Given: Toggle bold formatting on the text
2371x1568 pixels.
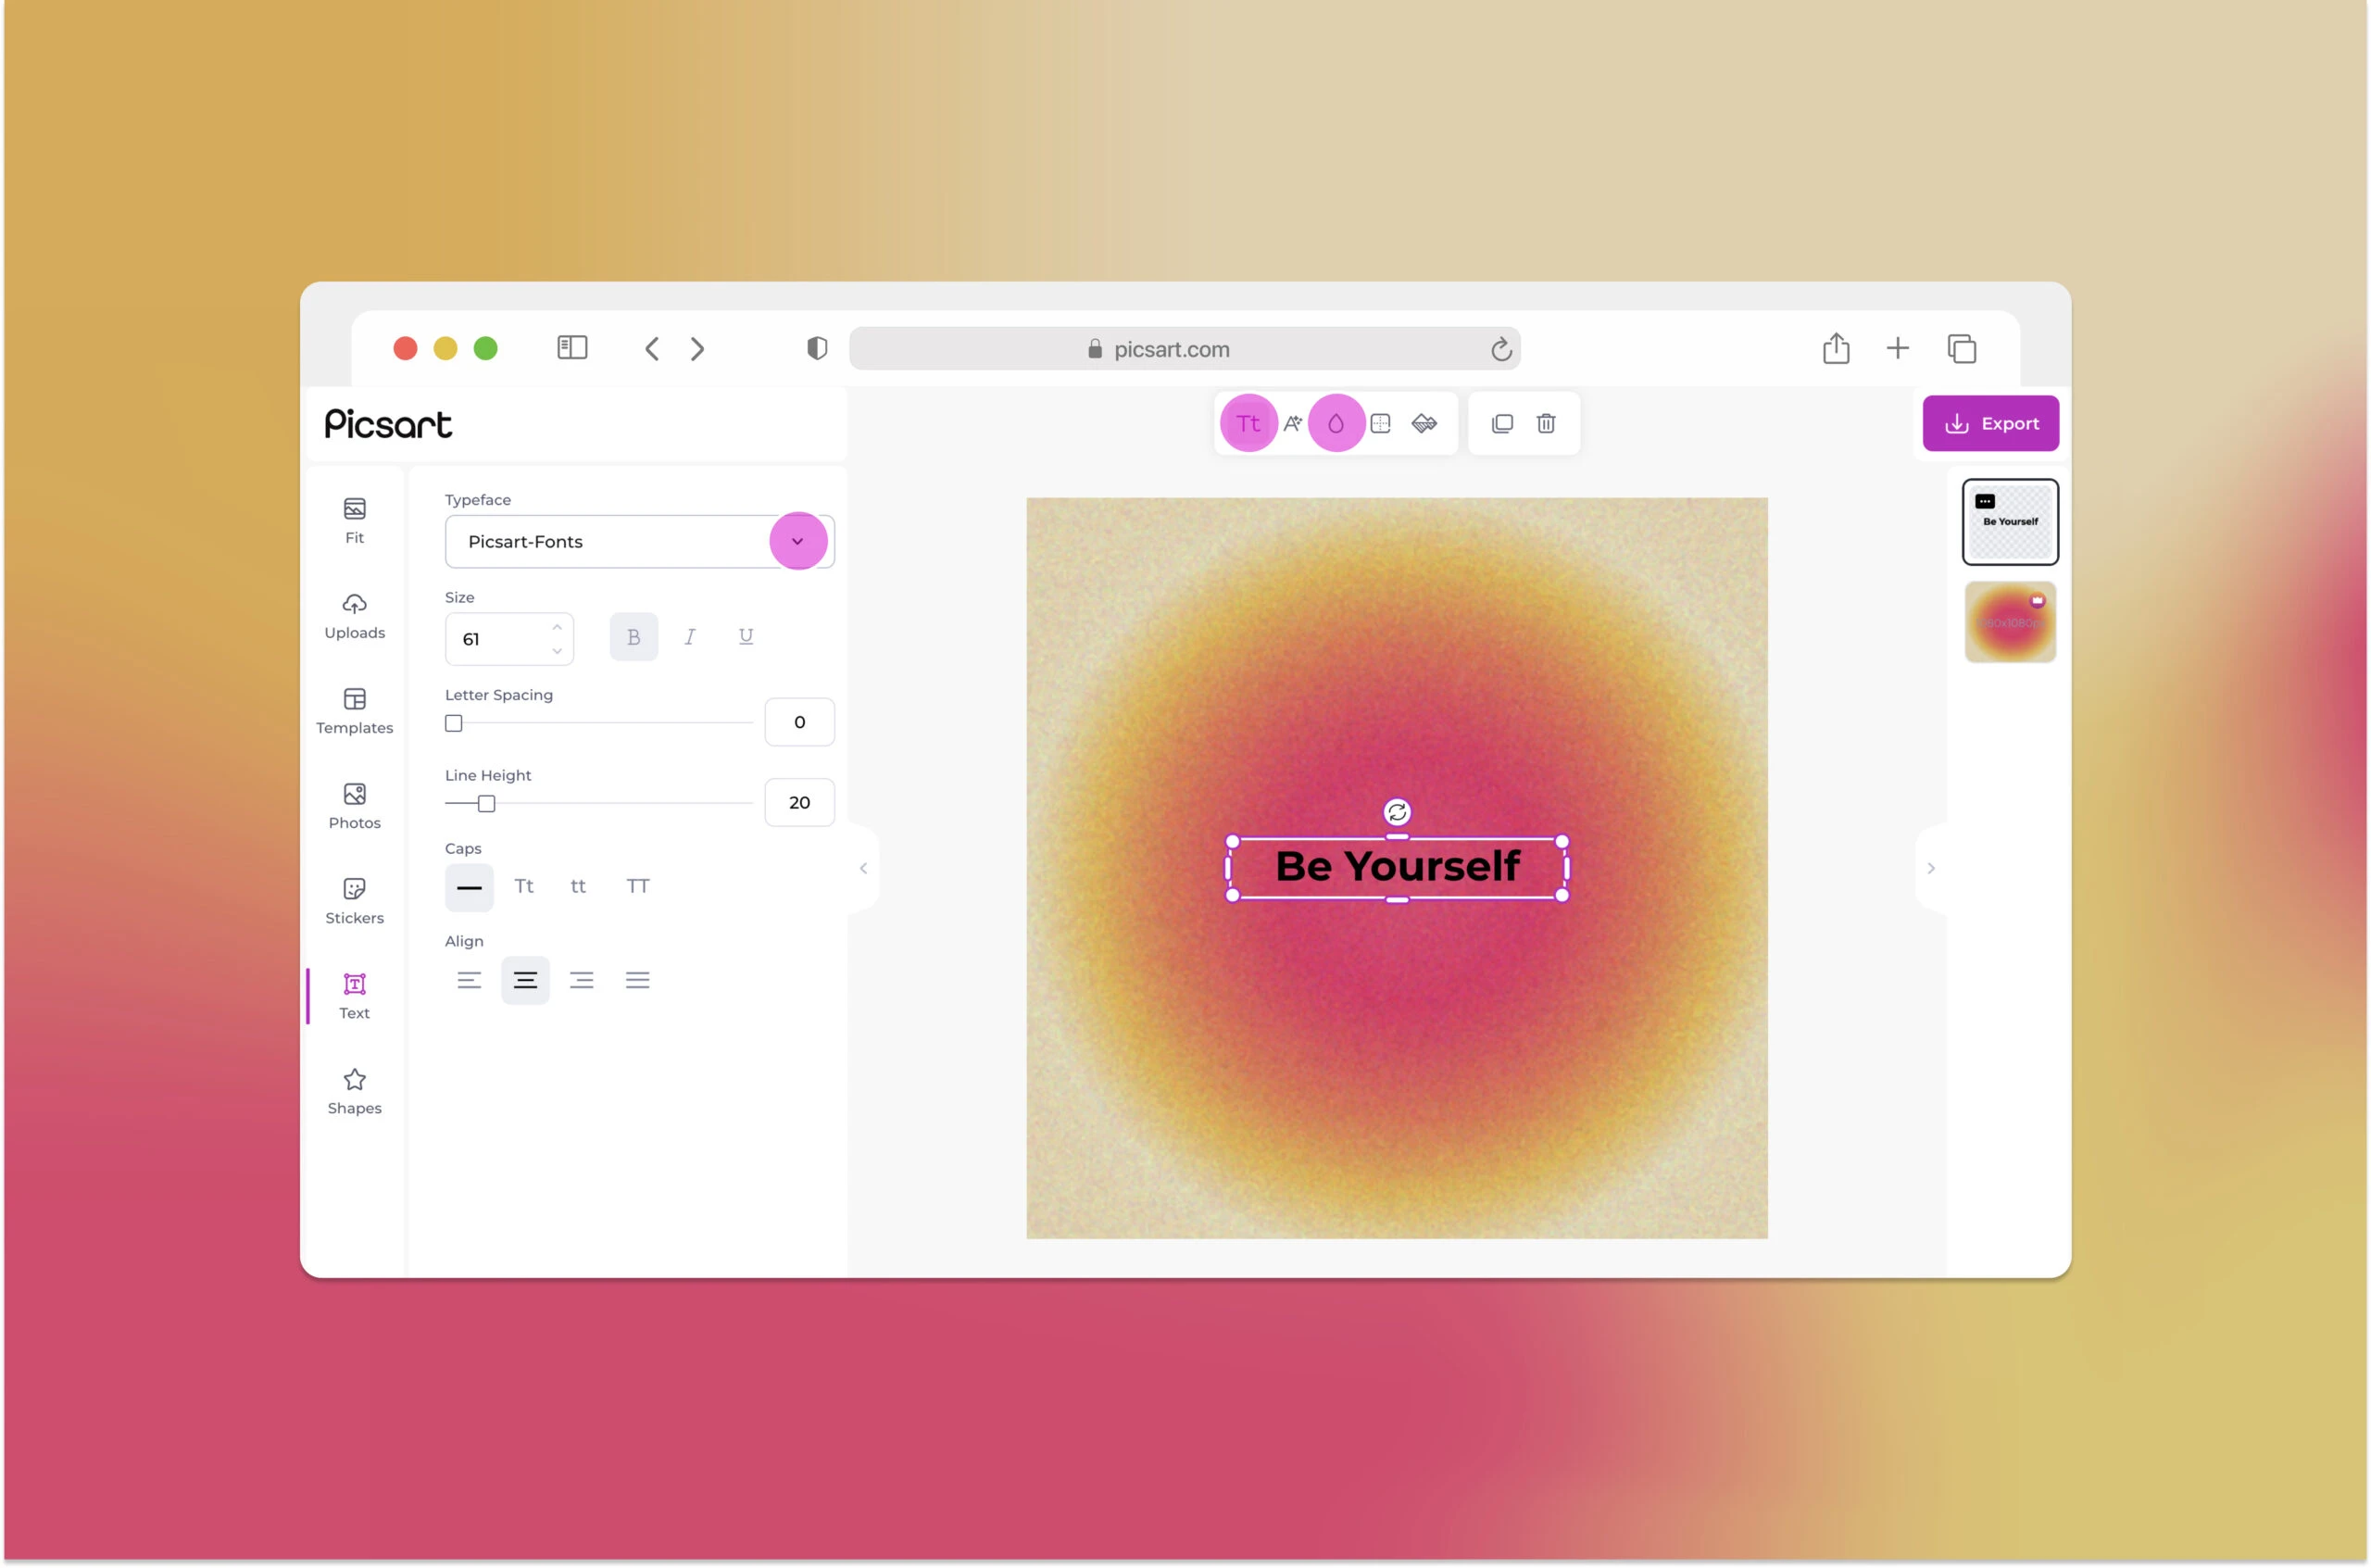Looking at the screenshot, I should pos(634,636).
